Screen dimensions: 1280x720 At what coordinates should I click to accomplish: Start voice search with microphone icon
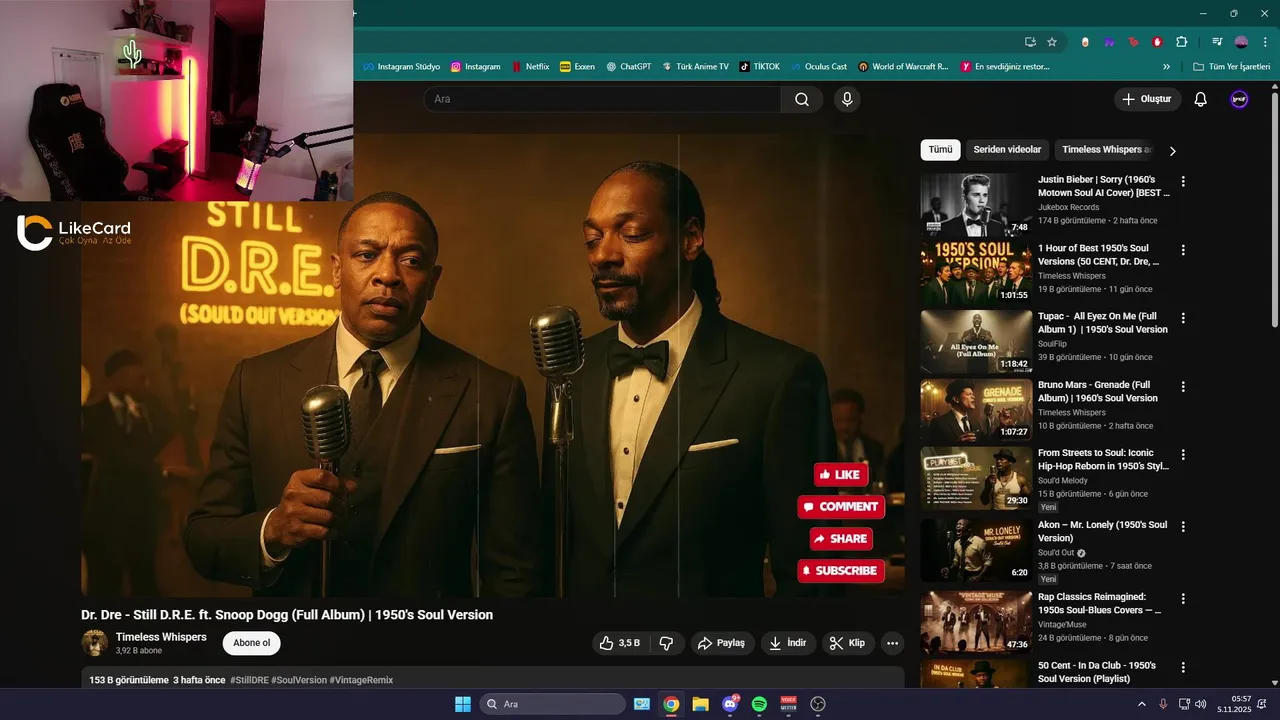847,99
